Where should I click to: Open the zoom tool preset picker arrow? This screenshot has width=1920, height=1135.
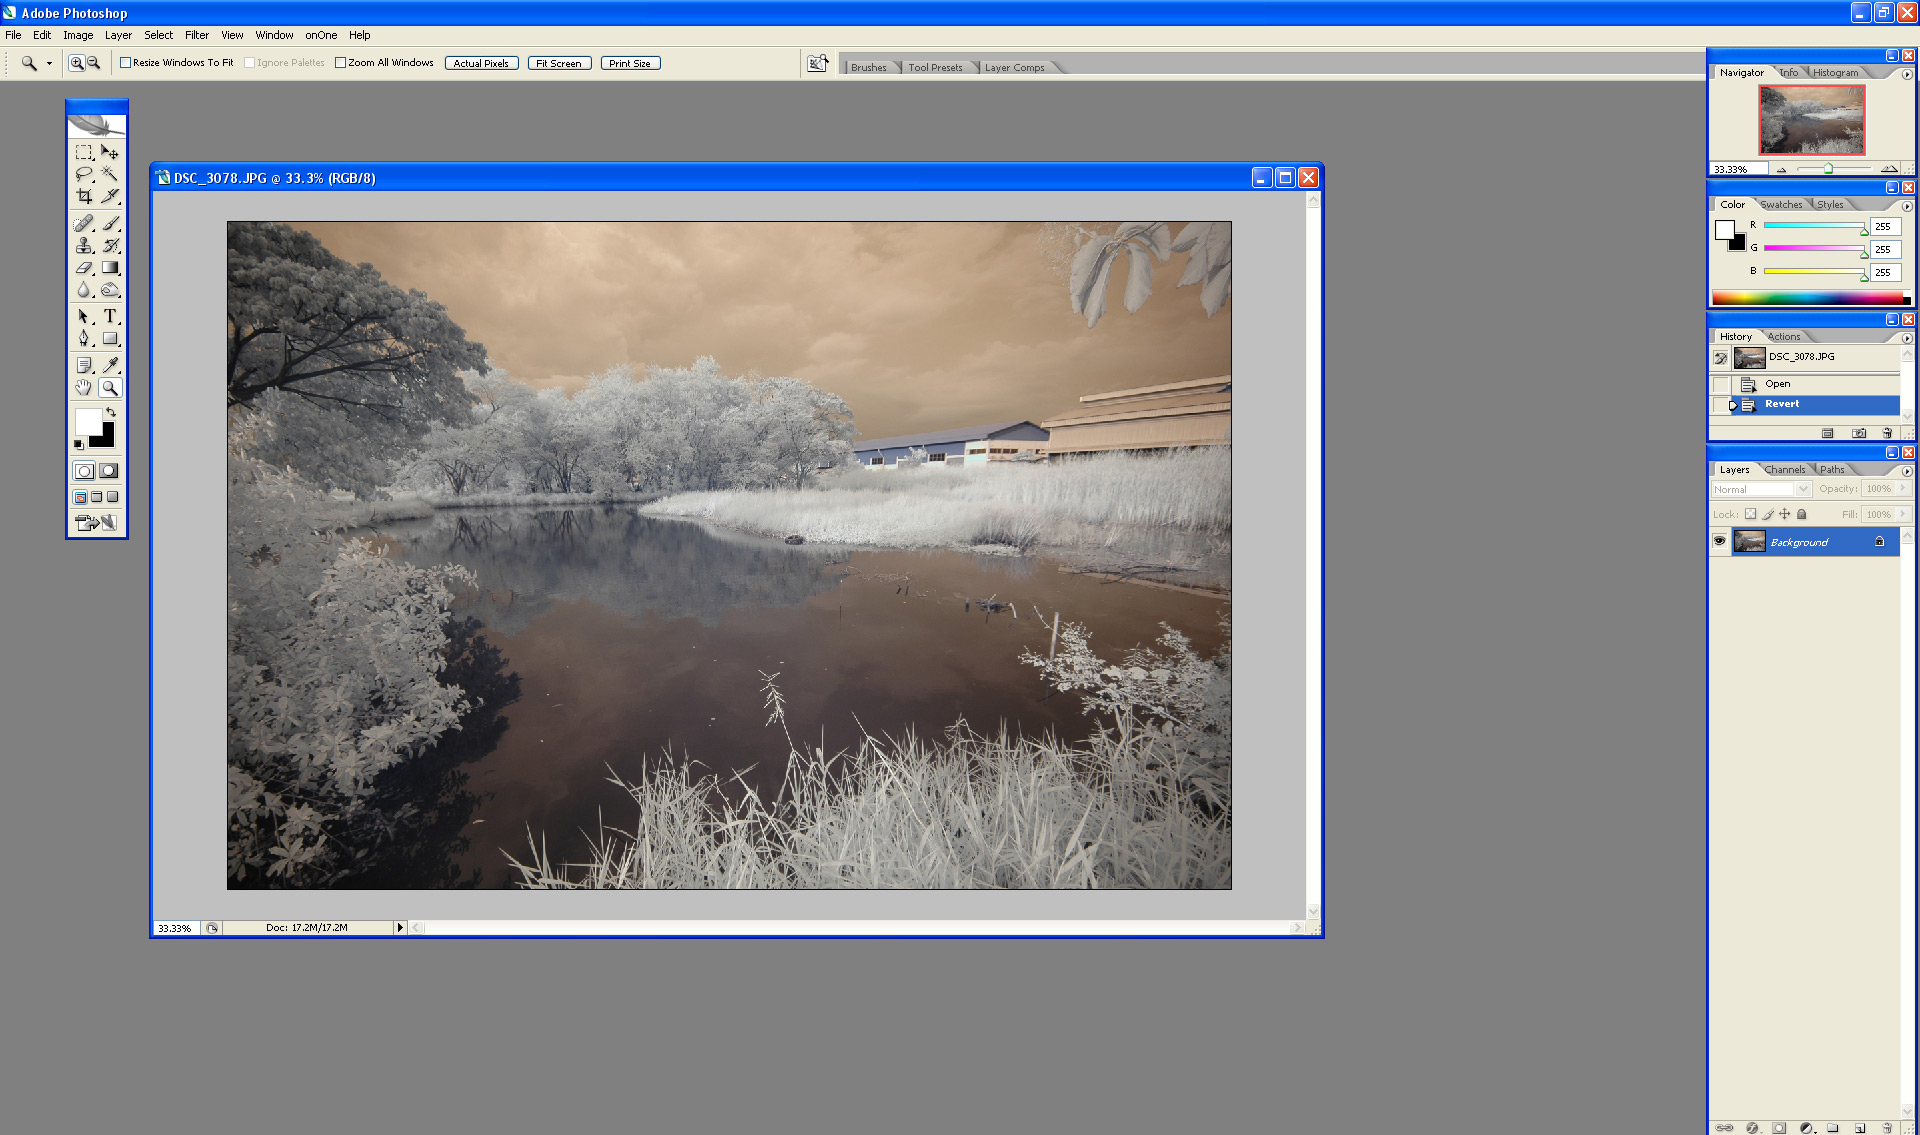point(49,63)
